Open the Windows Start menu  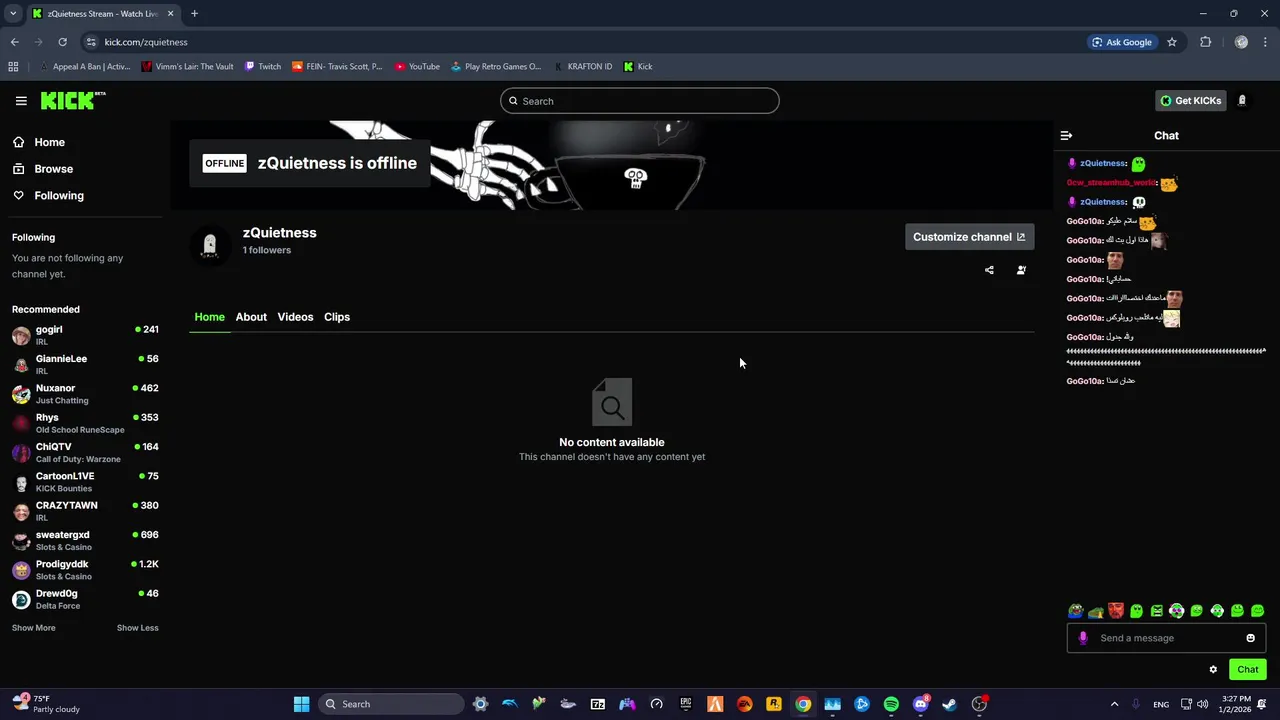click(x=301, y=704)
